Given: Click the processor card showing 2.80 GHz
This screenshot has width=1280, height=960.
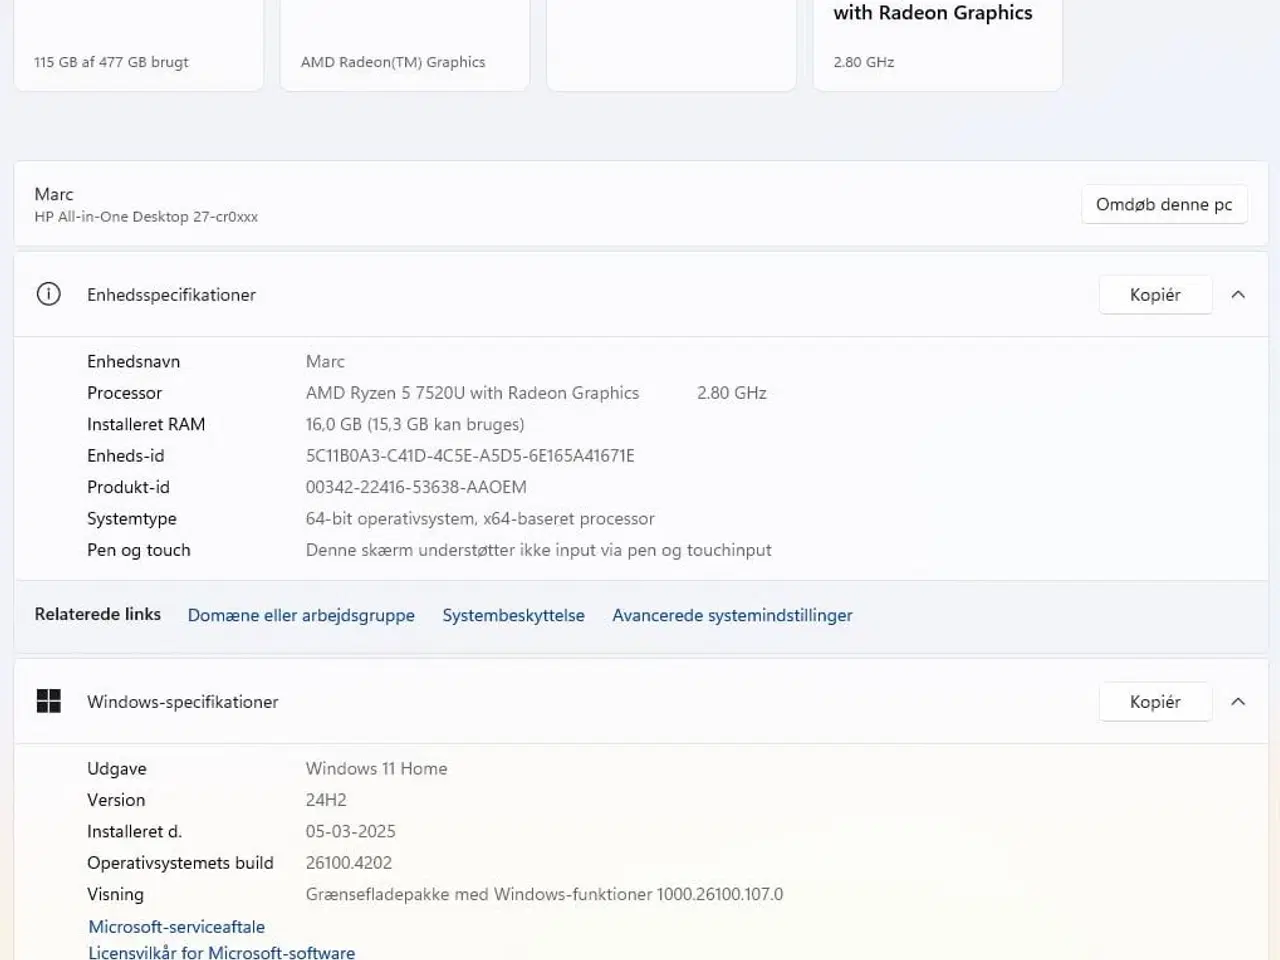Looking at the screenshot, I should pos(937,45).
